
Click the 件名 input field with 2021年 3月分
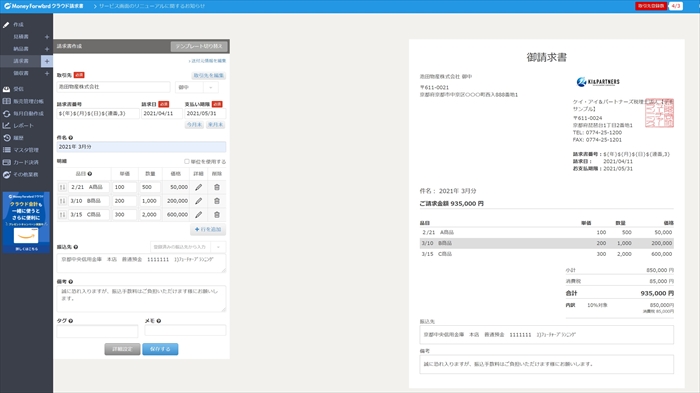(x=141, y=147)
